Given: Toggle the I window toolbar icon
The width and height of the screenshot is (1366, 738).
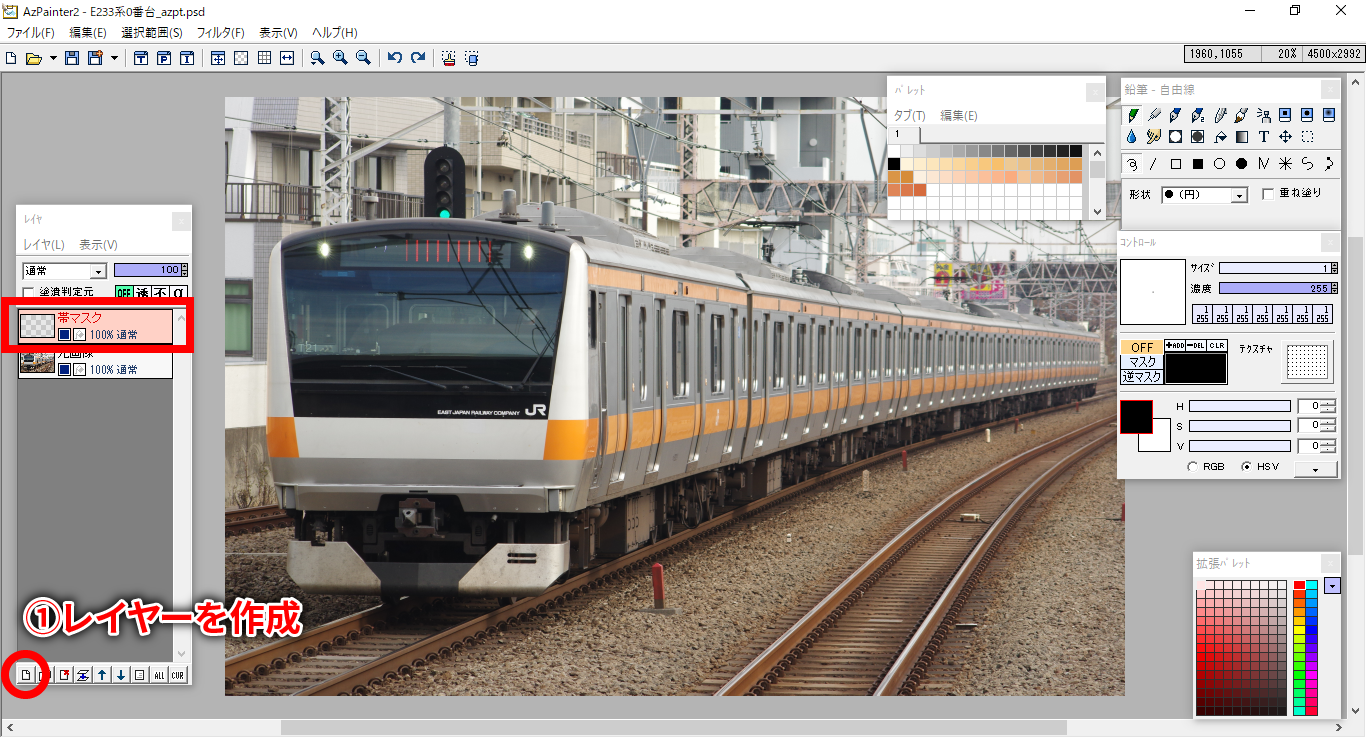Looking at the screenshot, I should (x=187, y=59).
